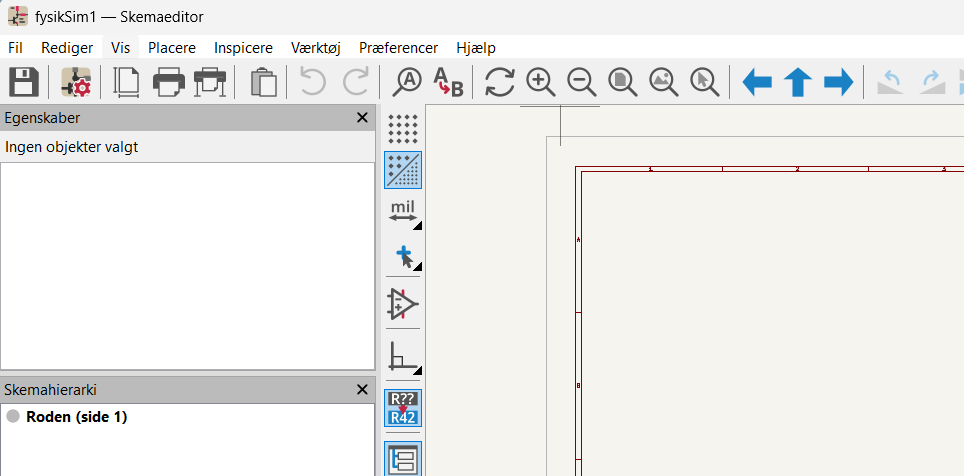
Task: Open page settings sheet icon
Action: (x=126, y=82)
